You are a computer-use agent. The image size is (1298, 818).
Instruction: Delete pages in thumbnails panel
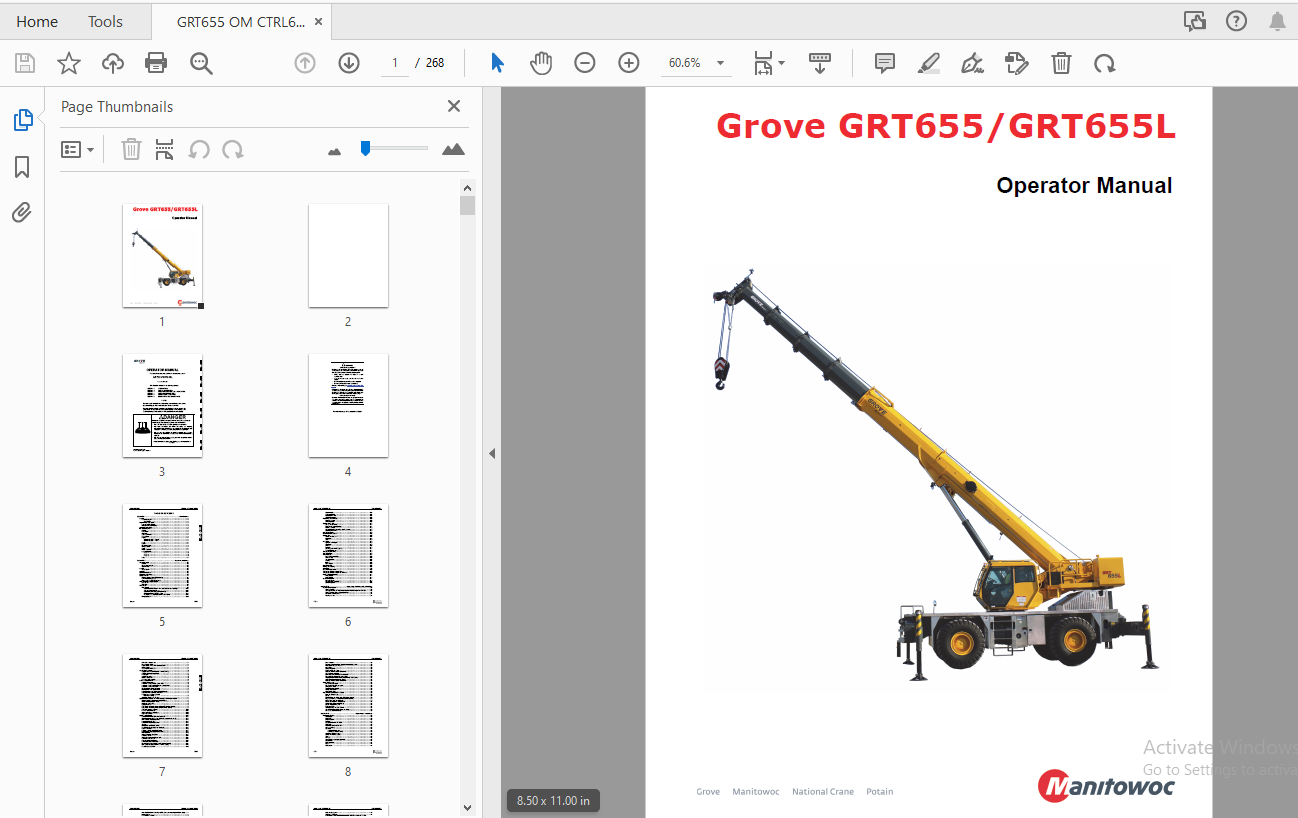click(x=131, y=150)
